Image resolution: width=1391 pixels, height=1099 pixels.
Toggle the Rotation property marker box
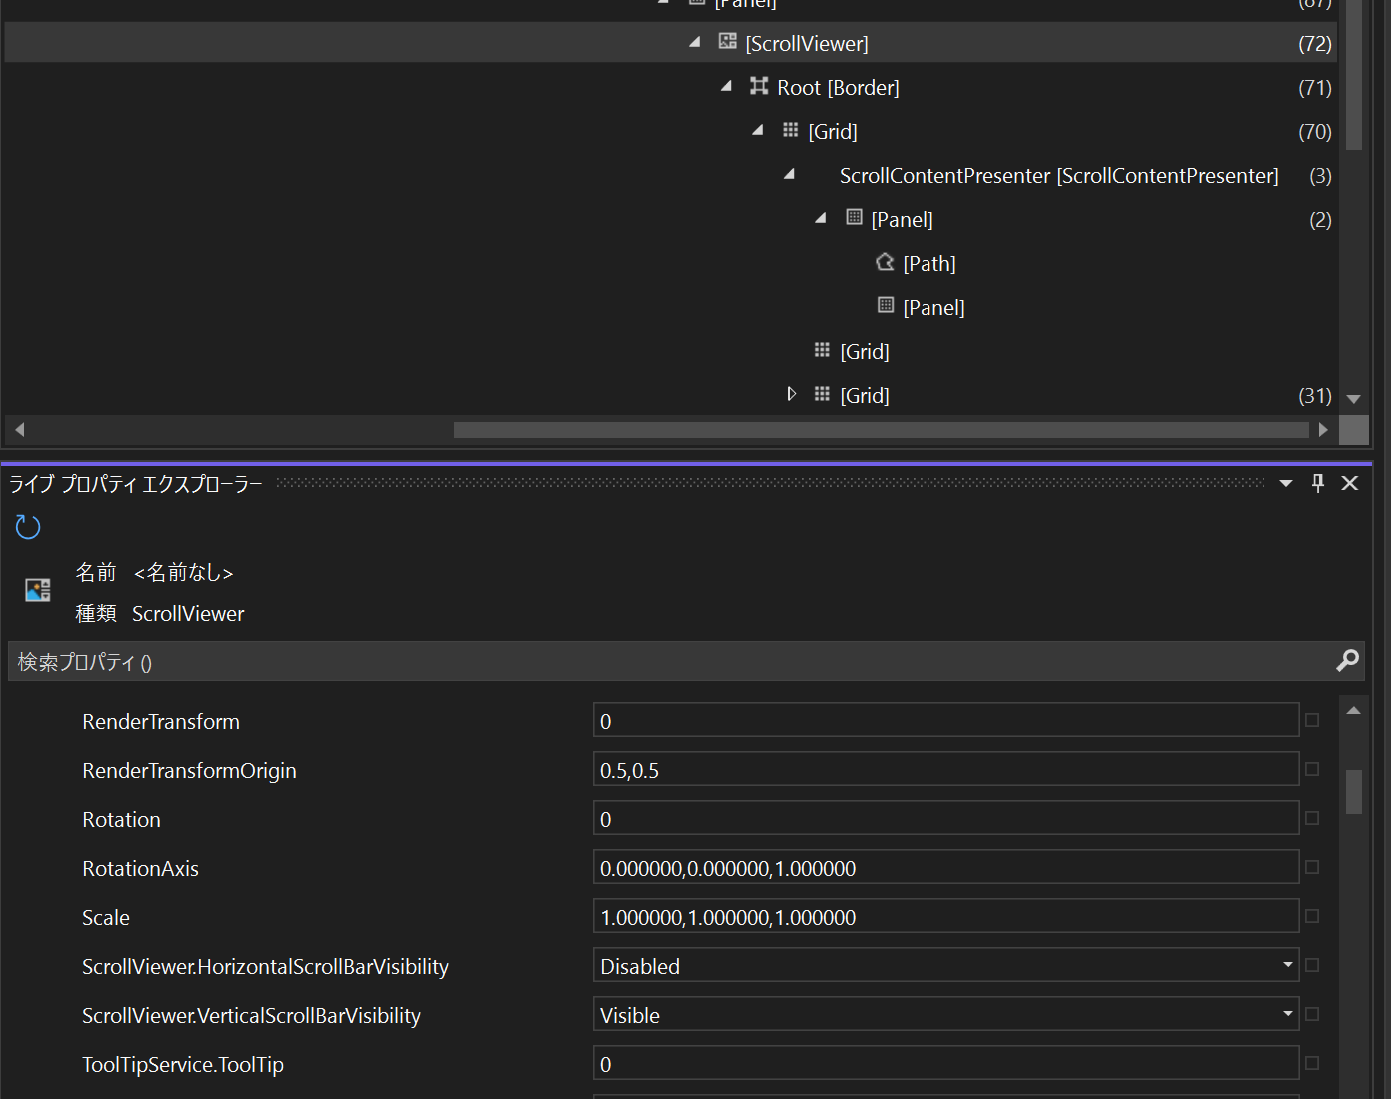pyautogui.click(x=1312, y=818)
